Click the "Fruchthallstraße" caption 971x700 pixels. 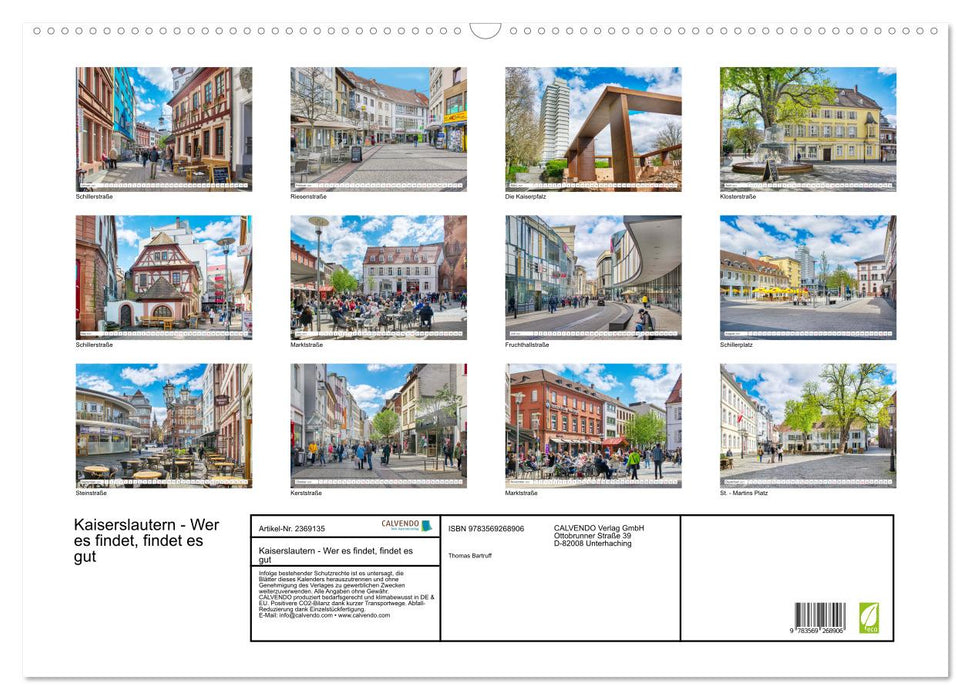pos(527,344)
